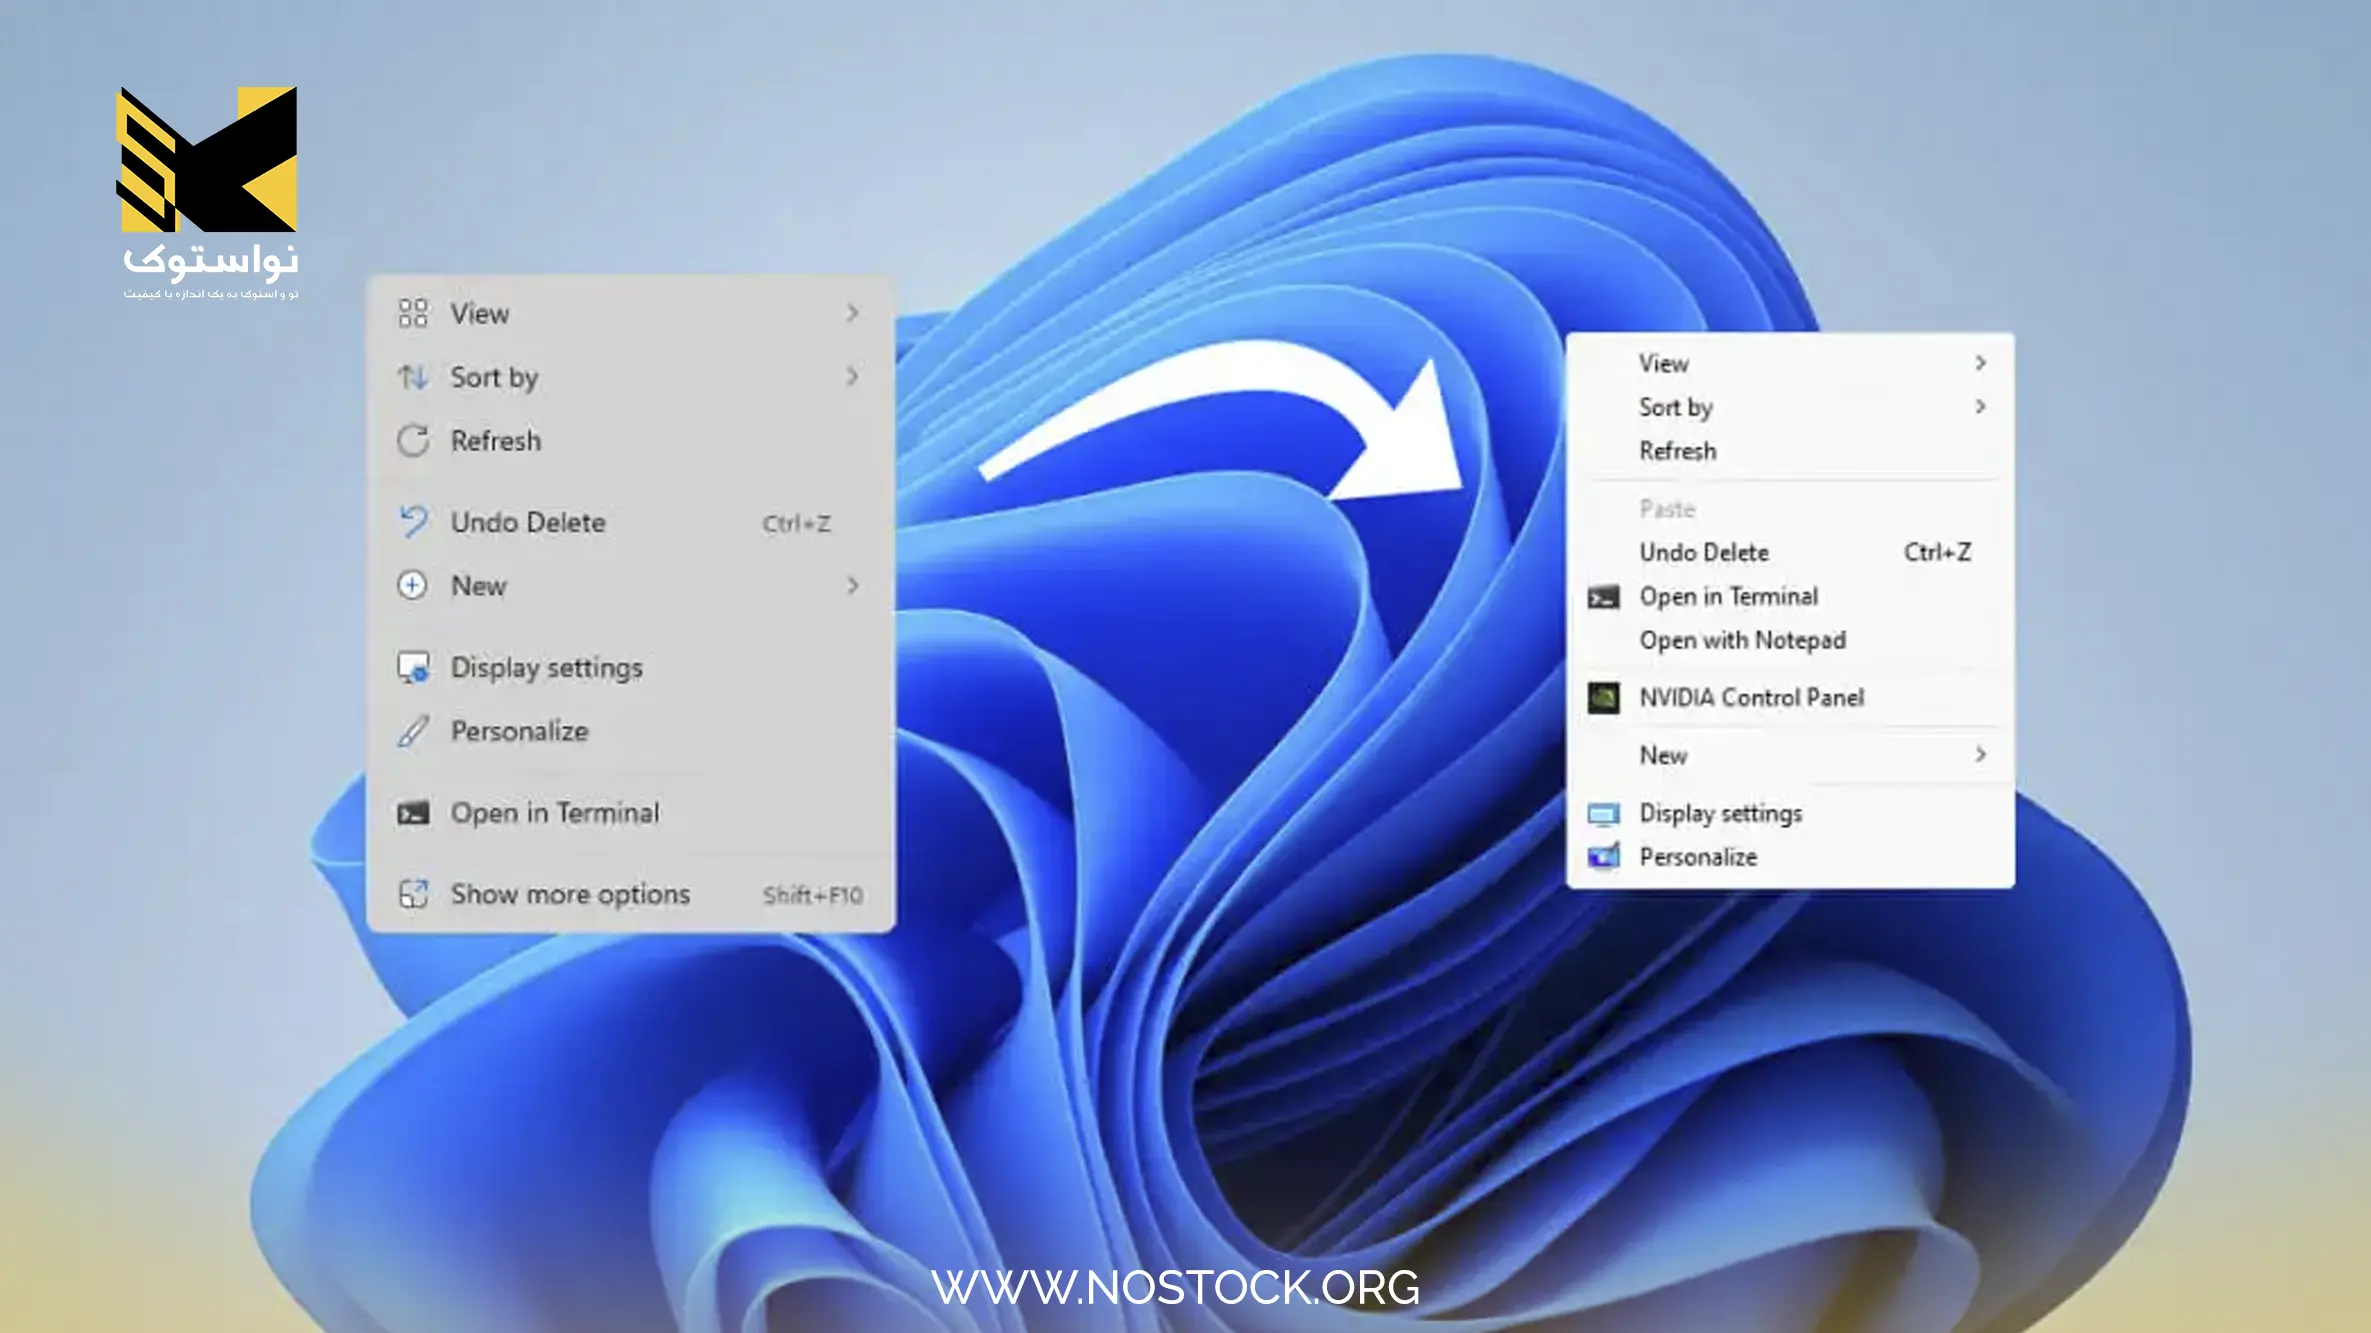This screenshot has height=1333, width=2371.
Task: Select Undo Delete from context menu
Action: (x=526, y=522)
